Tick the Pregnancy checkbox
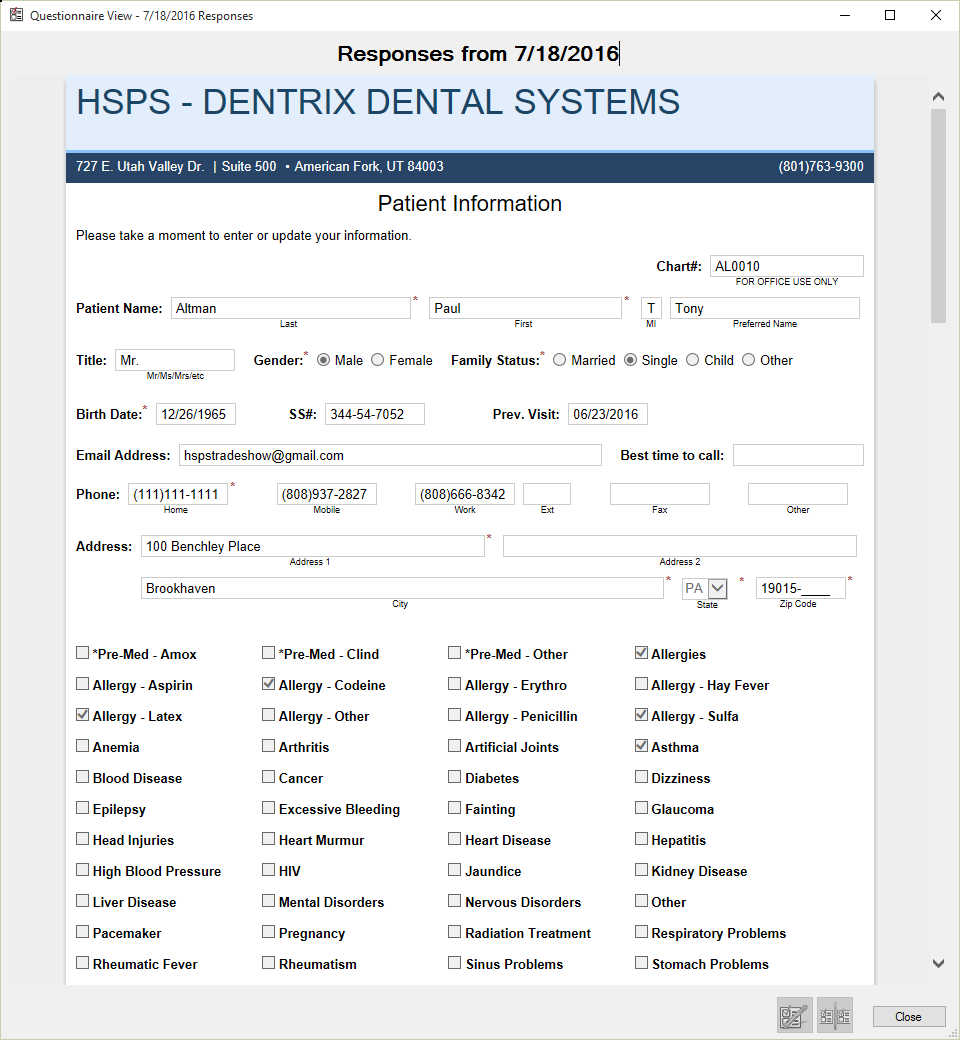Image resolution: width=960 pixels, height=1040 pixels. click(268, 932)
